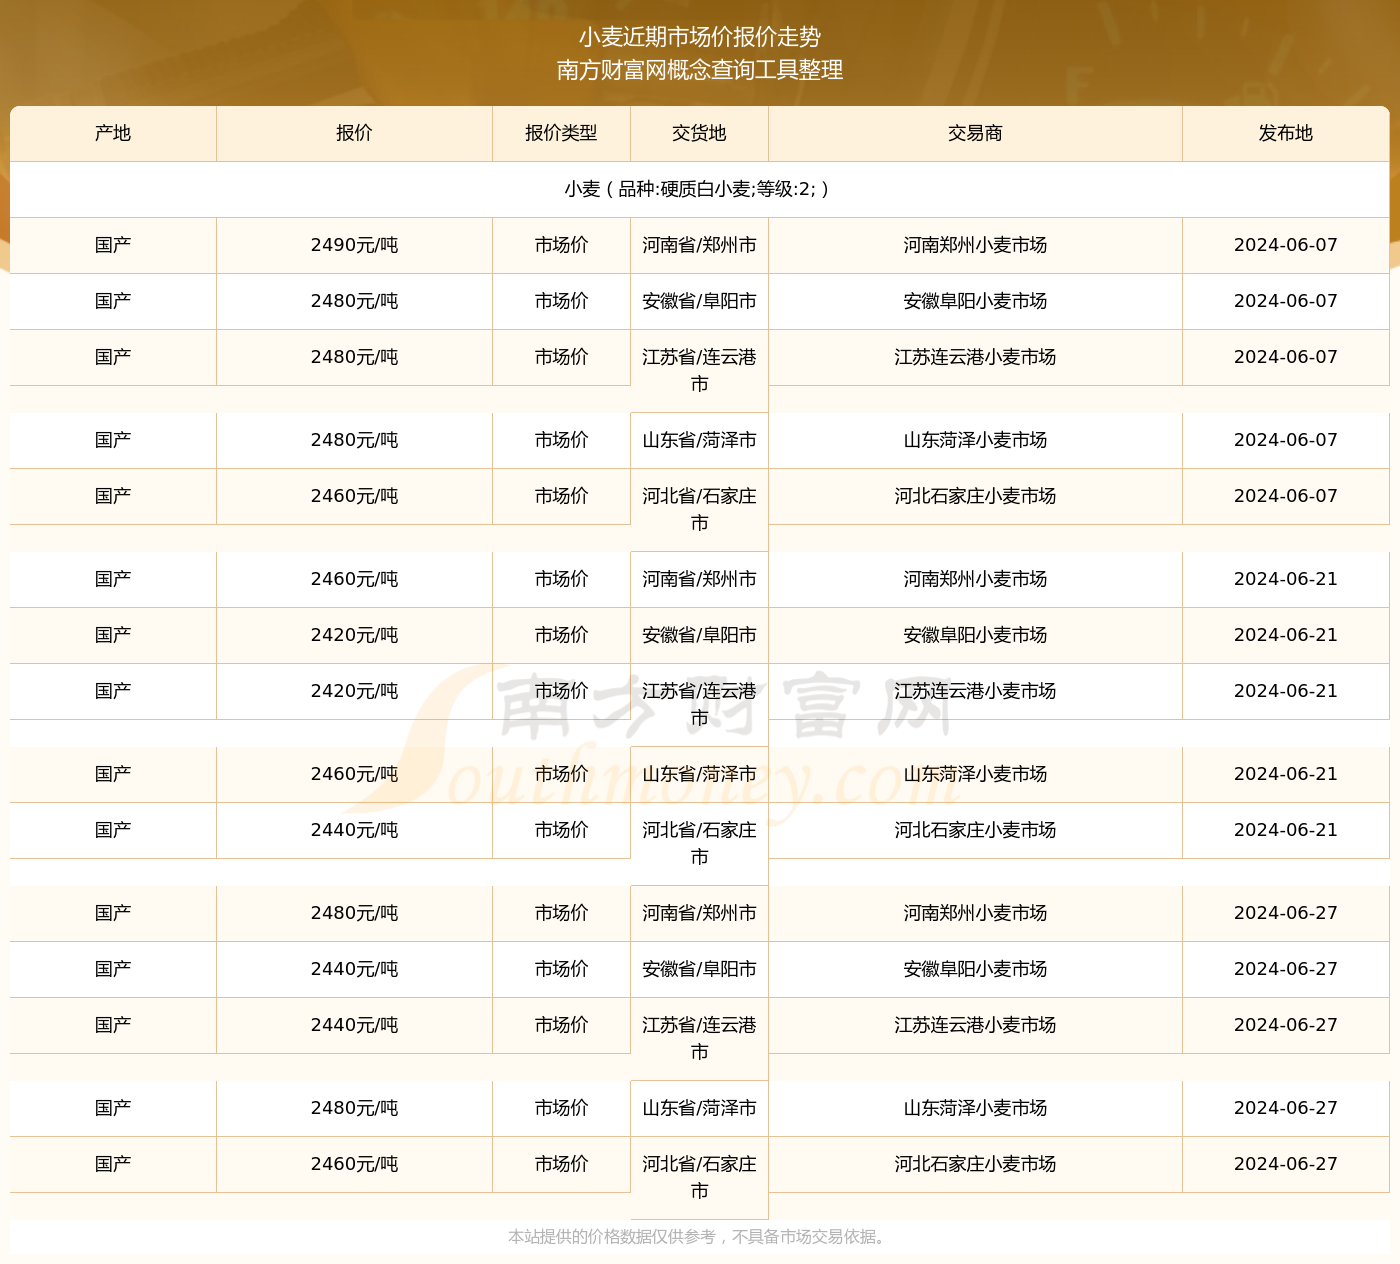Click 国产 in the 2490元/吨 row
1400x1264 pixels.
[113, 245]
